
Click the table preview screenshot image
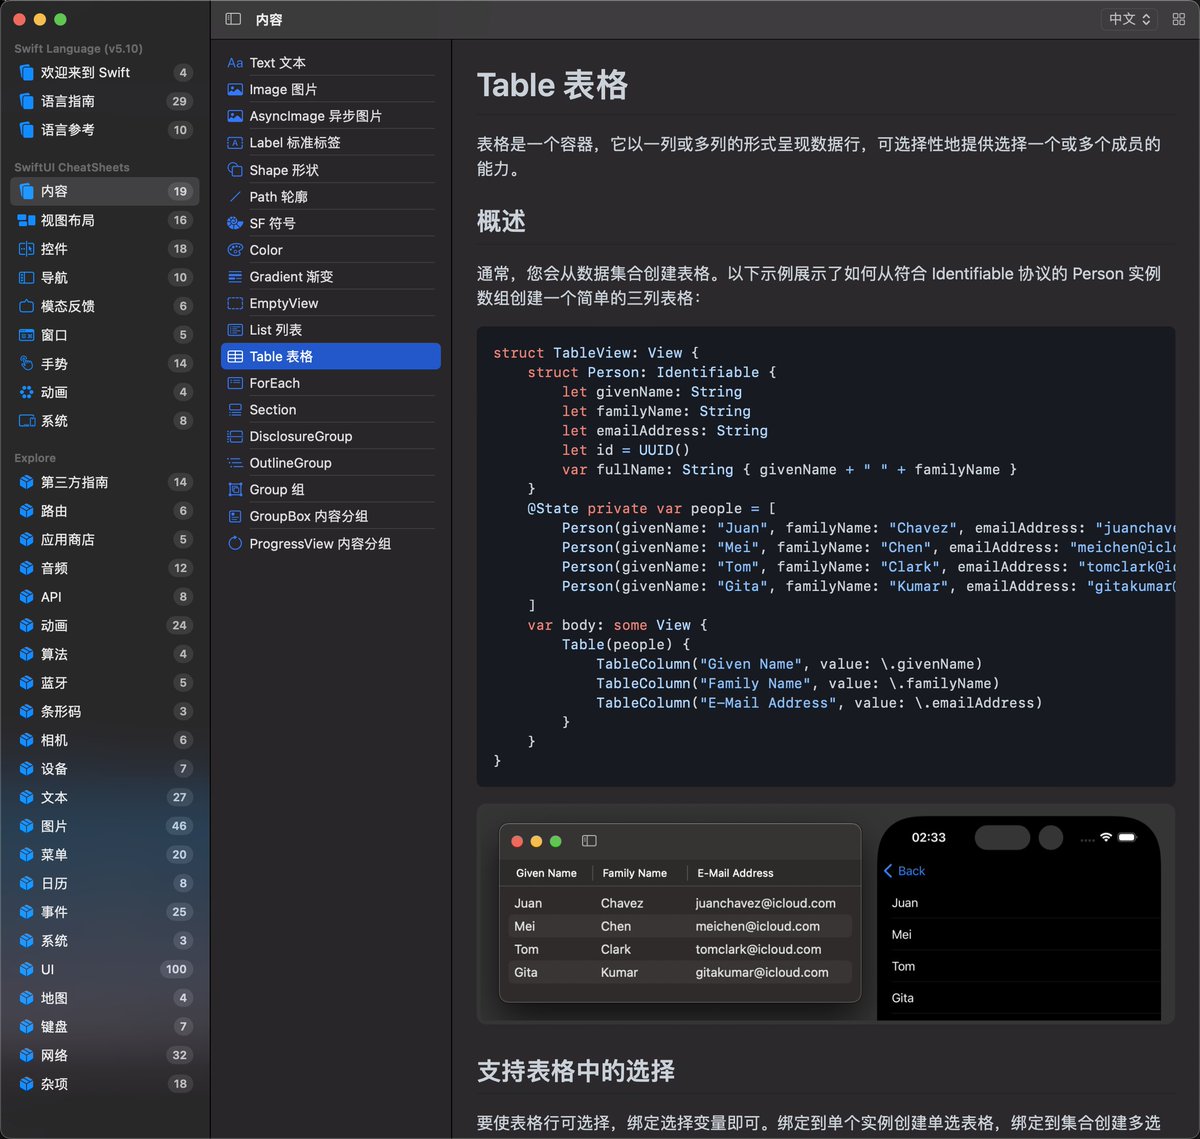click(679, 915)
